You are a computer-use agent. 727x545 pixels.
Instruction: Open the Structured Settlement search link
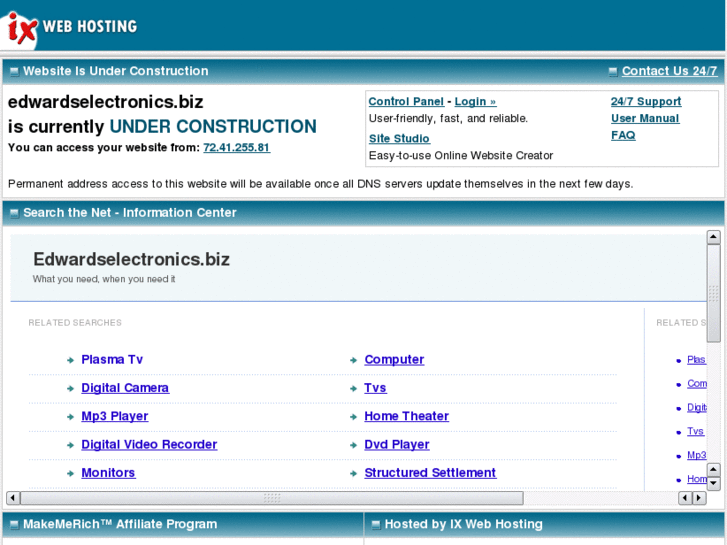point(430,473)
